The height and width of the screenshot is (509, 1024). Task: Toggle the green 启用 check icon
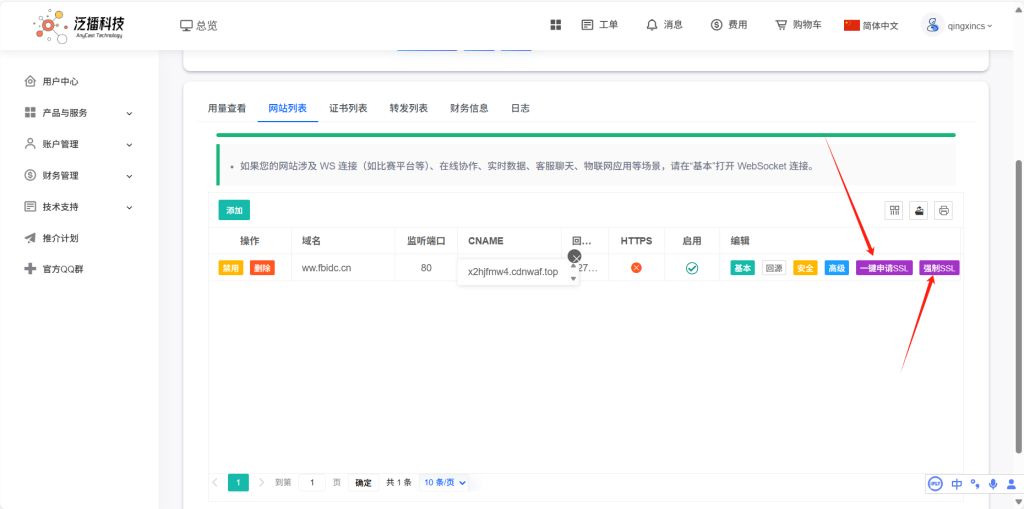point(692,268)
